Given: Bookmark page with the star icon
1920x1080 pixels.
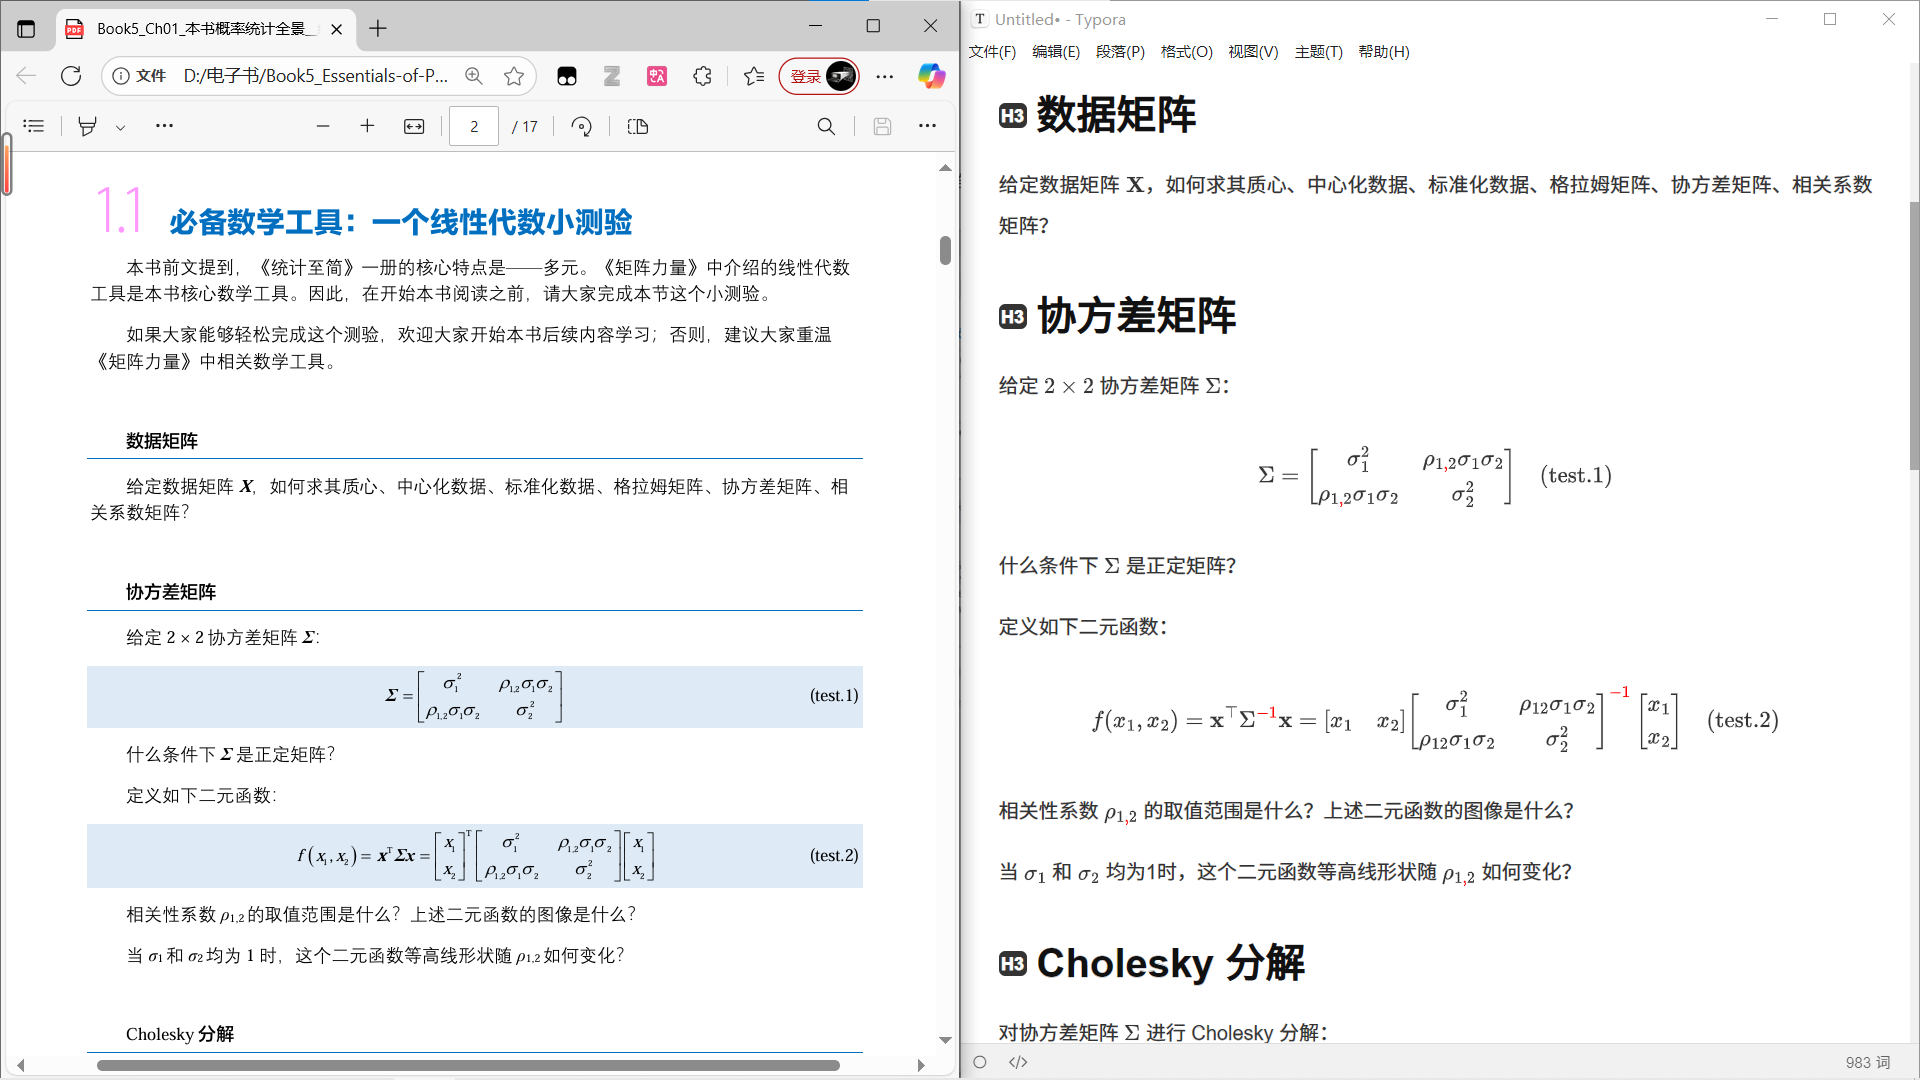Looking at the screenshot, I should 514,76.
